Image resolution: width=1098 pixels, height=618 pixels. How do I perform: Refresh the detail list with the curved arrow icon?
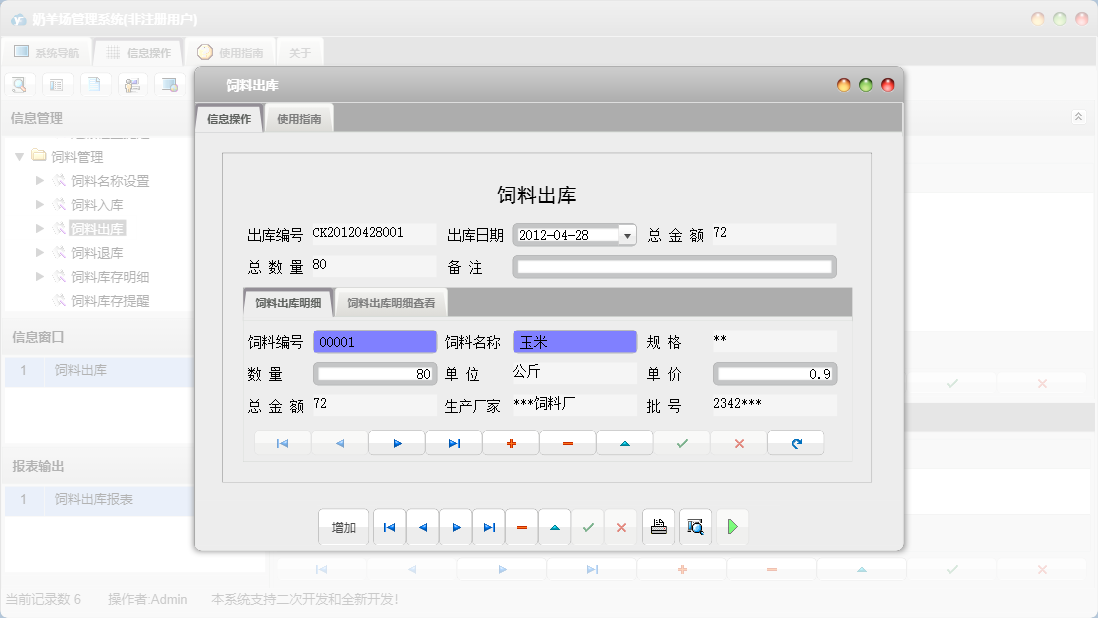(795, 442)
